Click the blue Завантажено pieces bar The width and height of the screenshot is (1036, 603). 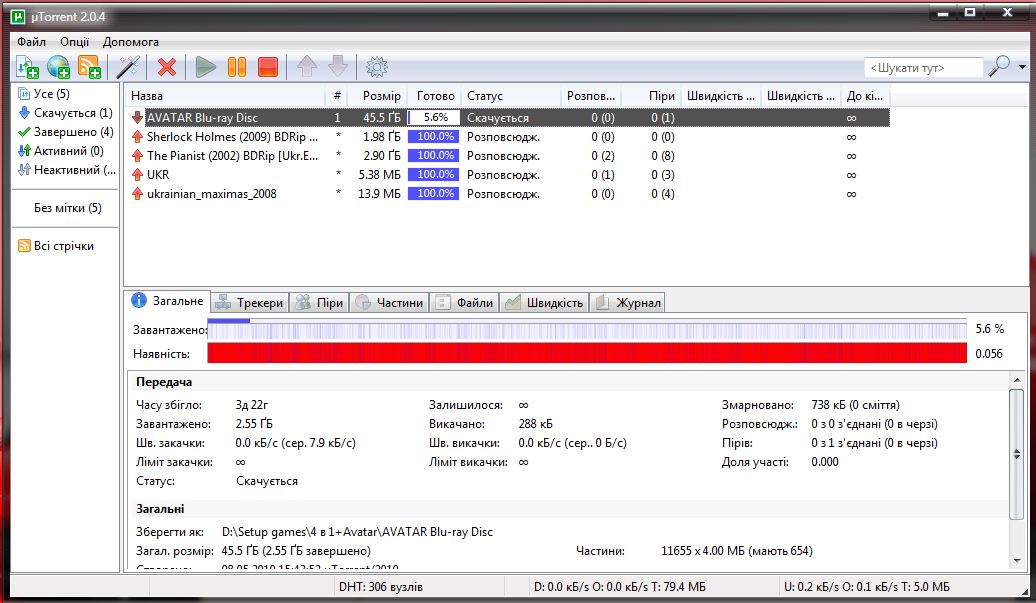click(x=587, y=329)
